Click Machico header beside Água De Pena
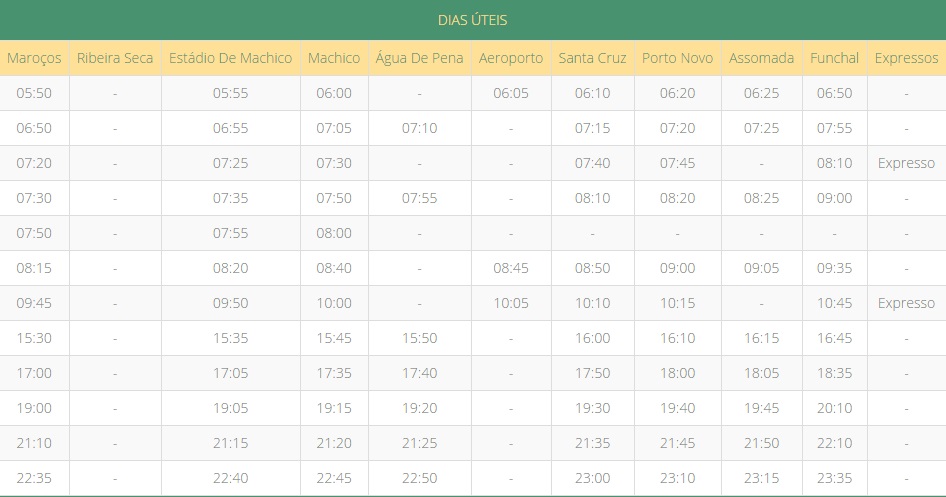This screenshot has width=946, height=497. point(334,58)
